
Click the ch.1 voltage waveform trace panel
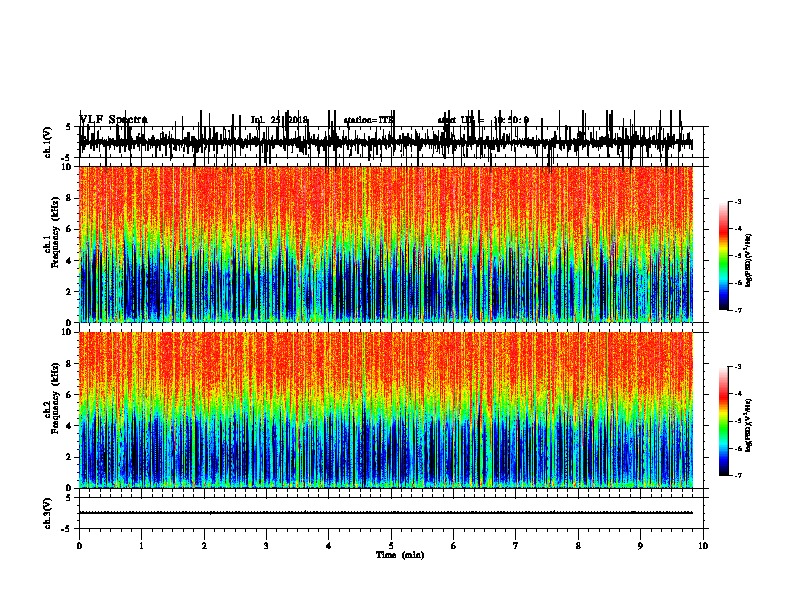[393, 142]
